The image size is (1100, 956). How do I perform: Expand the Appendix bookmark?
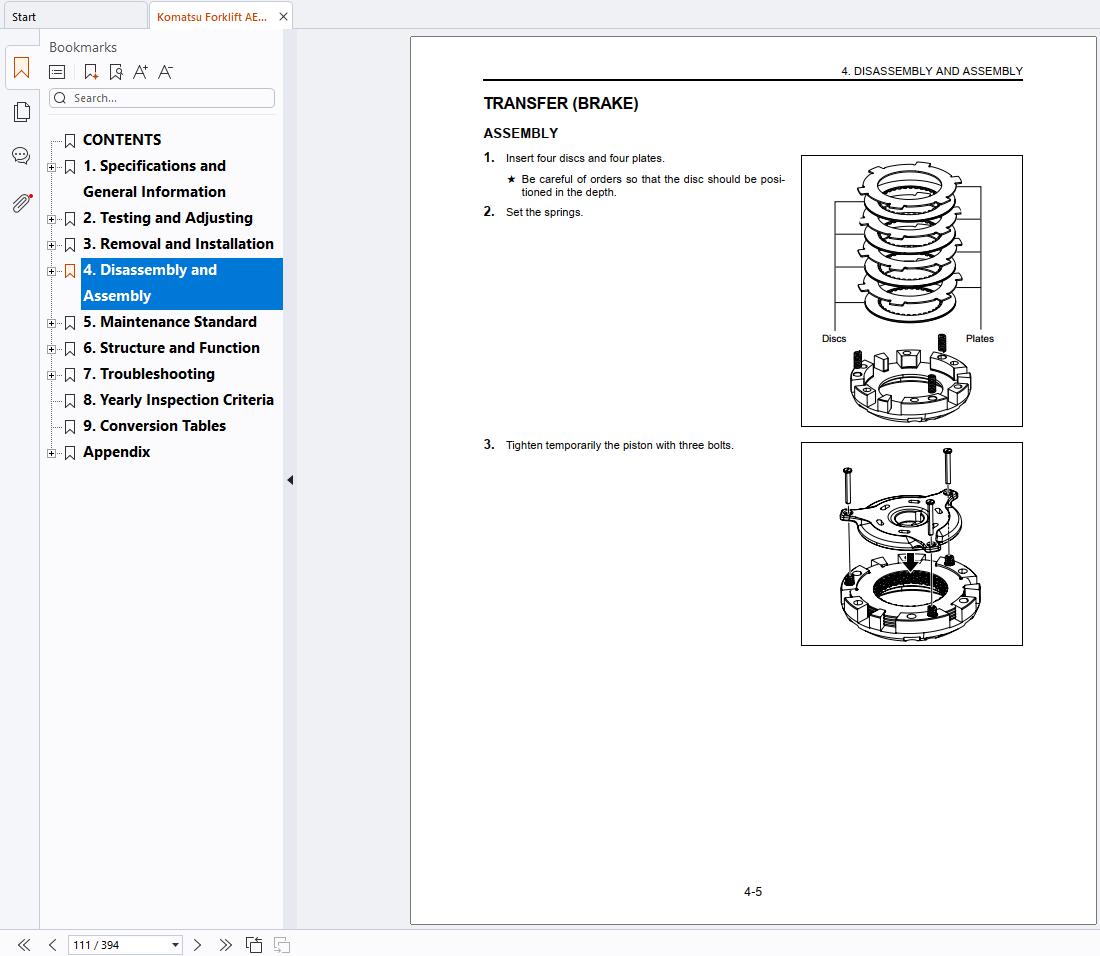[51, 452]
